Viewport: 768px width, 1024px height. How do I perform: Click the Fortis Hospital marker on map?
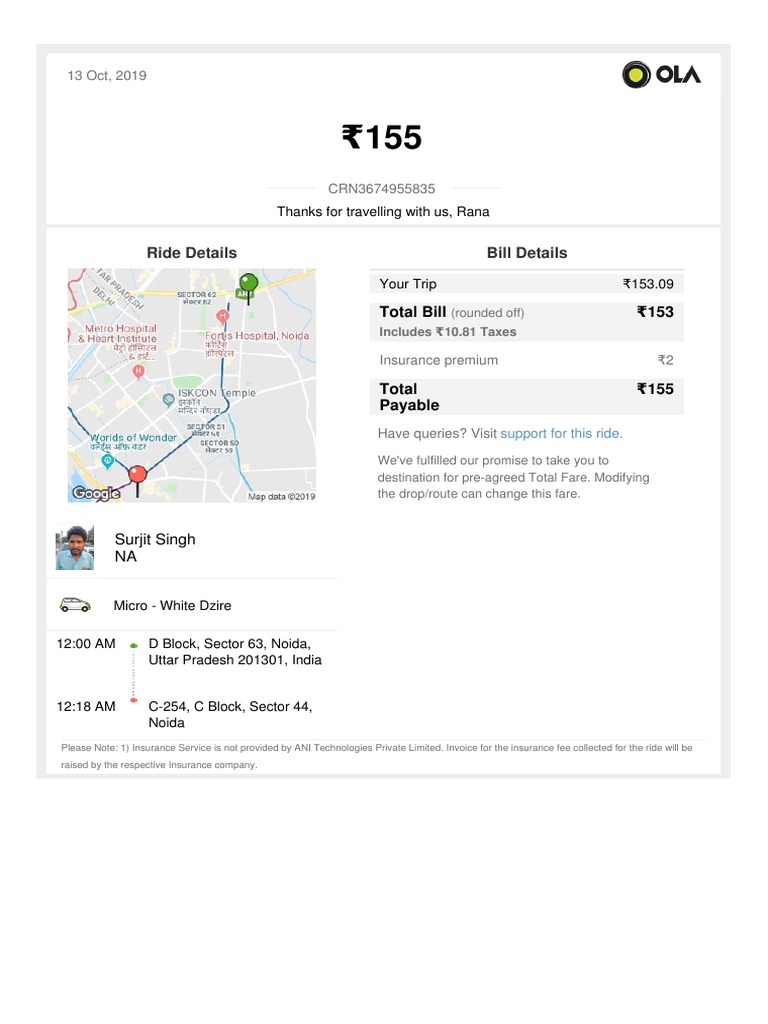[223, 316]
